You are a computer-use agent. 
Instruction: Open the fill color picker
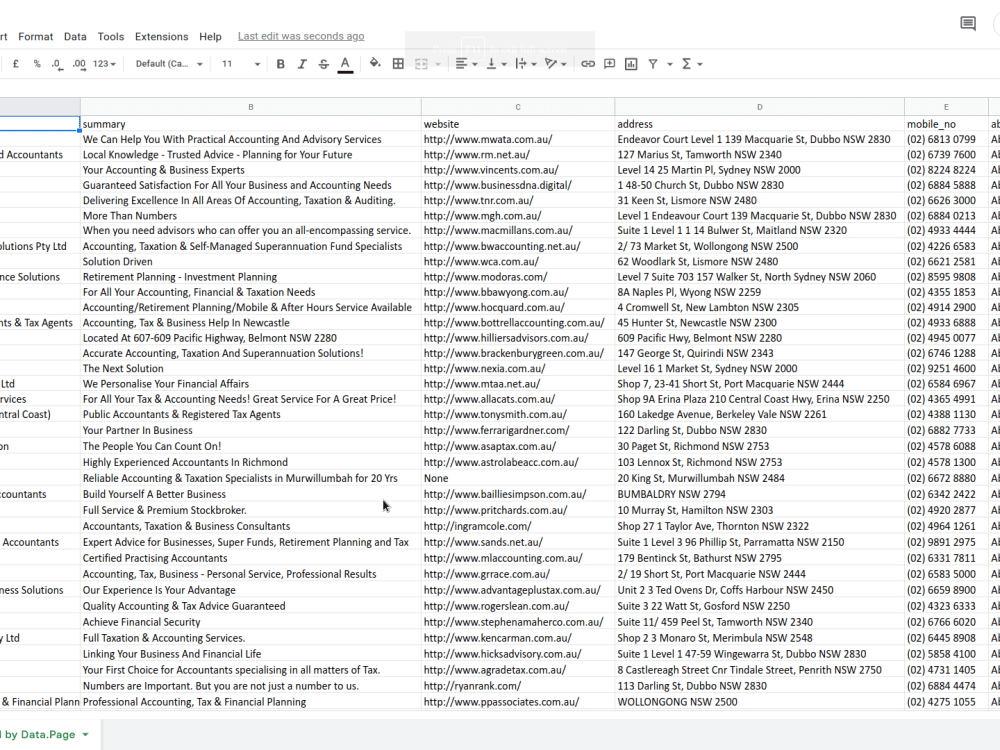point(375,63)
